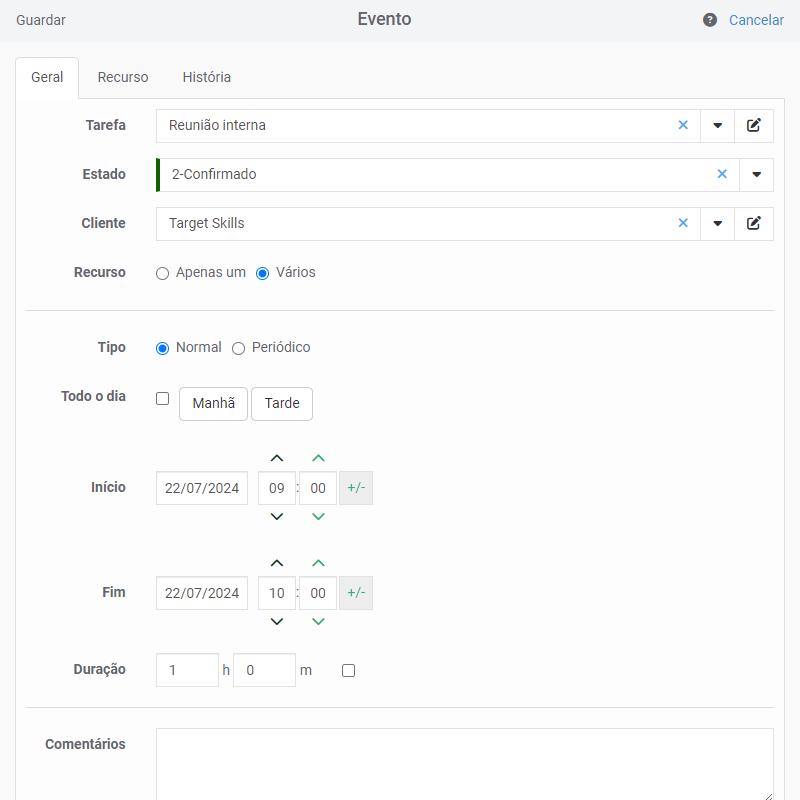Clear the Tarefa value with X icon
800x800 pixels.
[683, 126]
